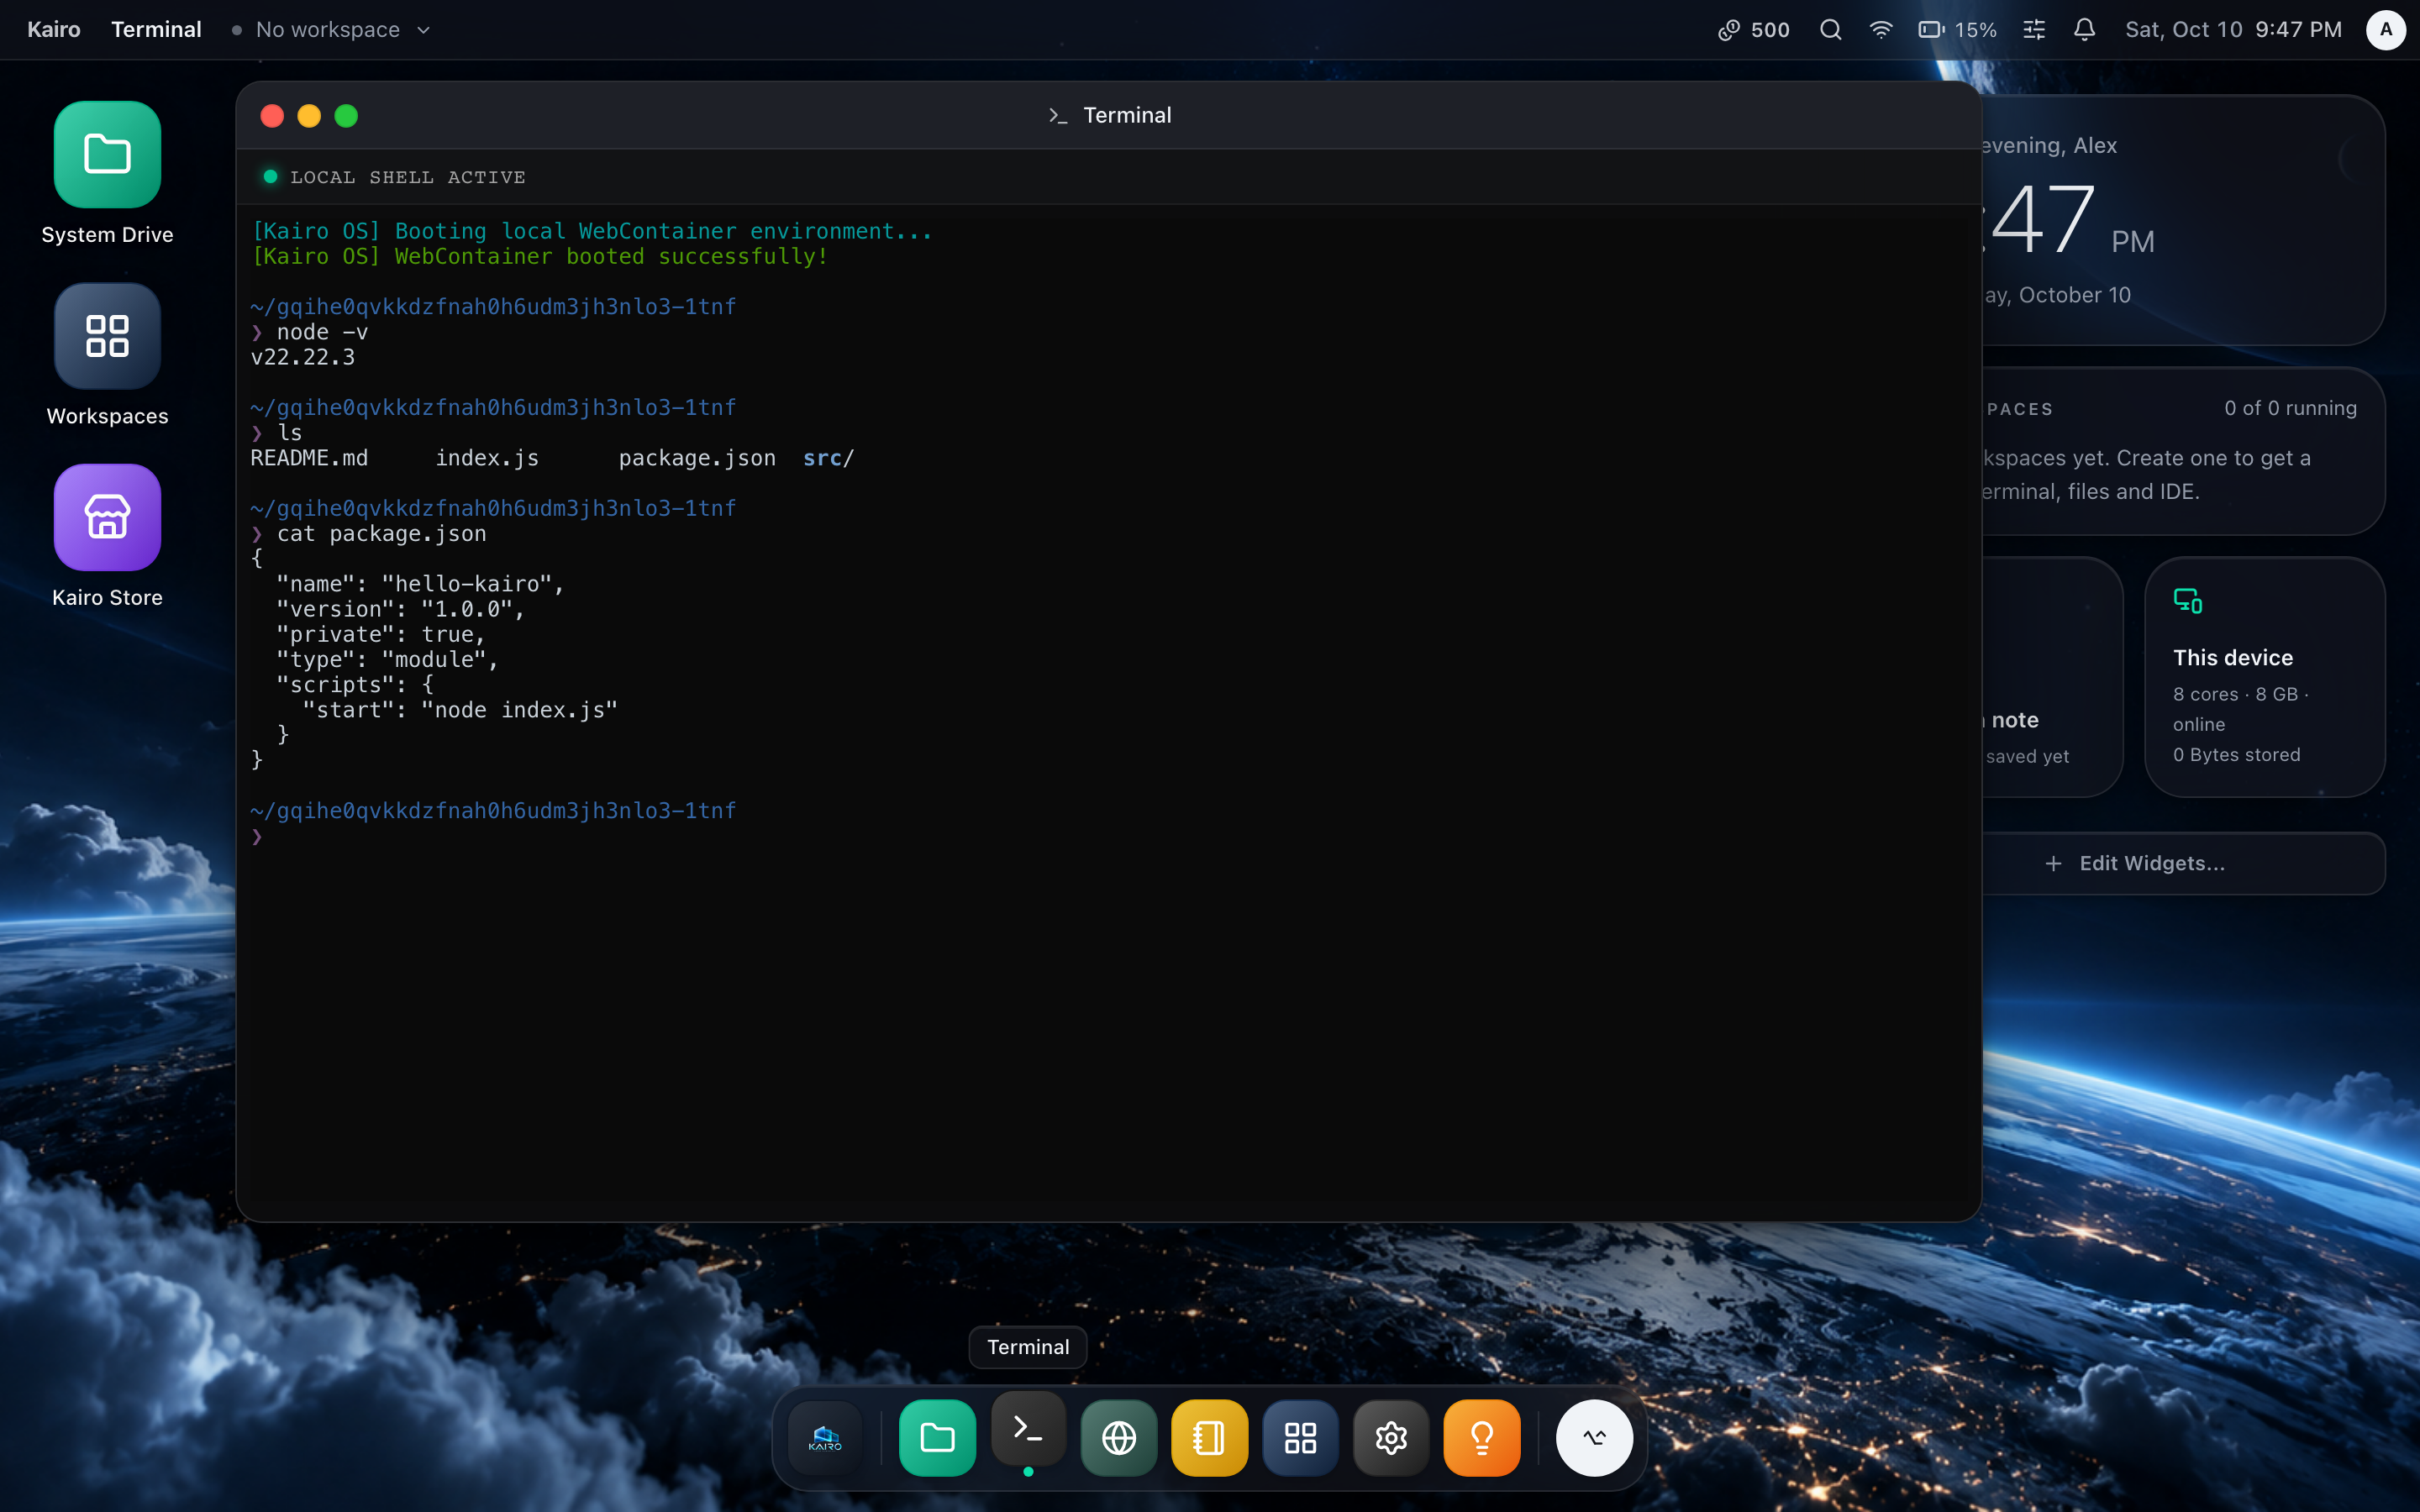This screenshot has height=1512, width=2420.
Task: Click the empty terminal prompt line
Action: pos(1108,836)
